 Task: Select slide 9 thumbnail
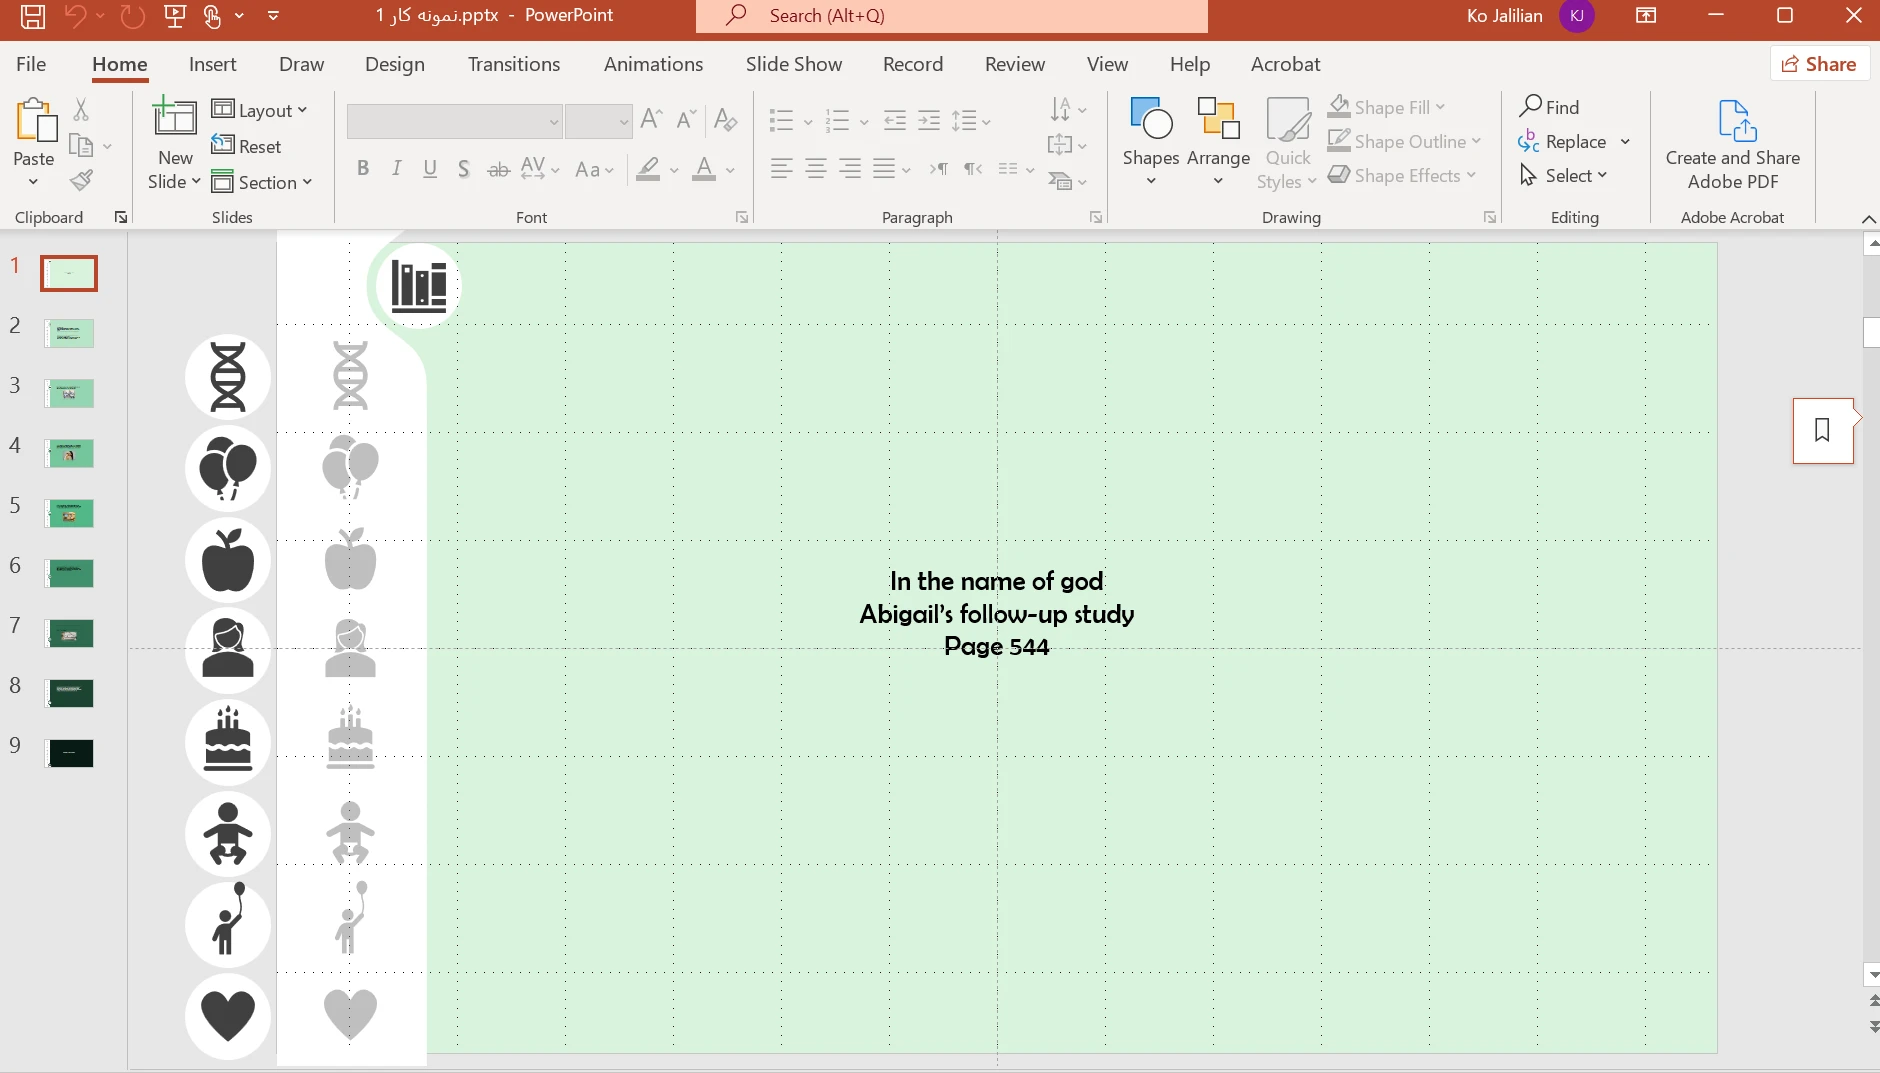[69, 754]
